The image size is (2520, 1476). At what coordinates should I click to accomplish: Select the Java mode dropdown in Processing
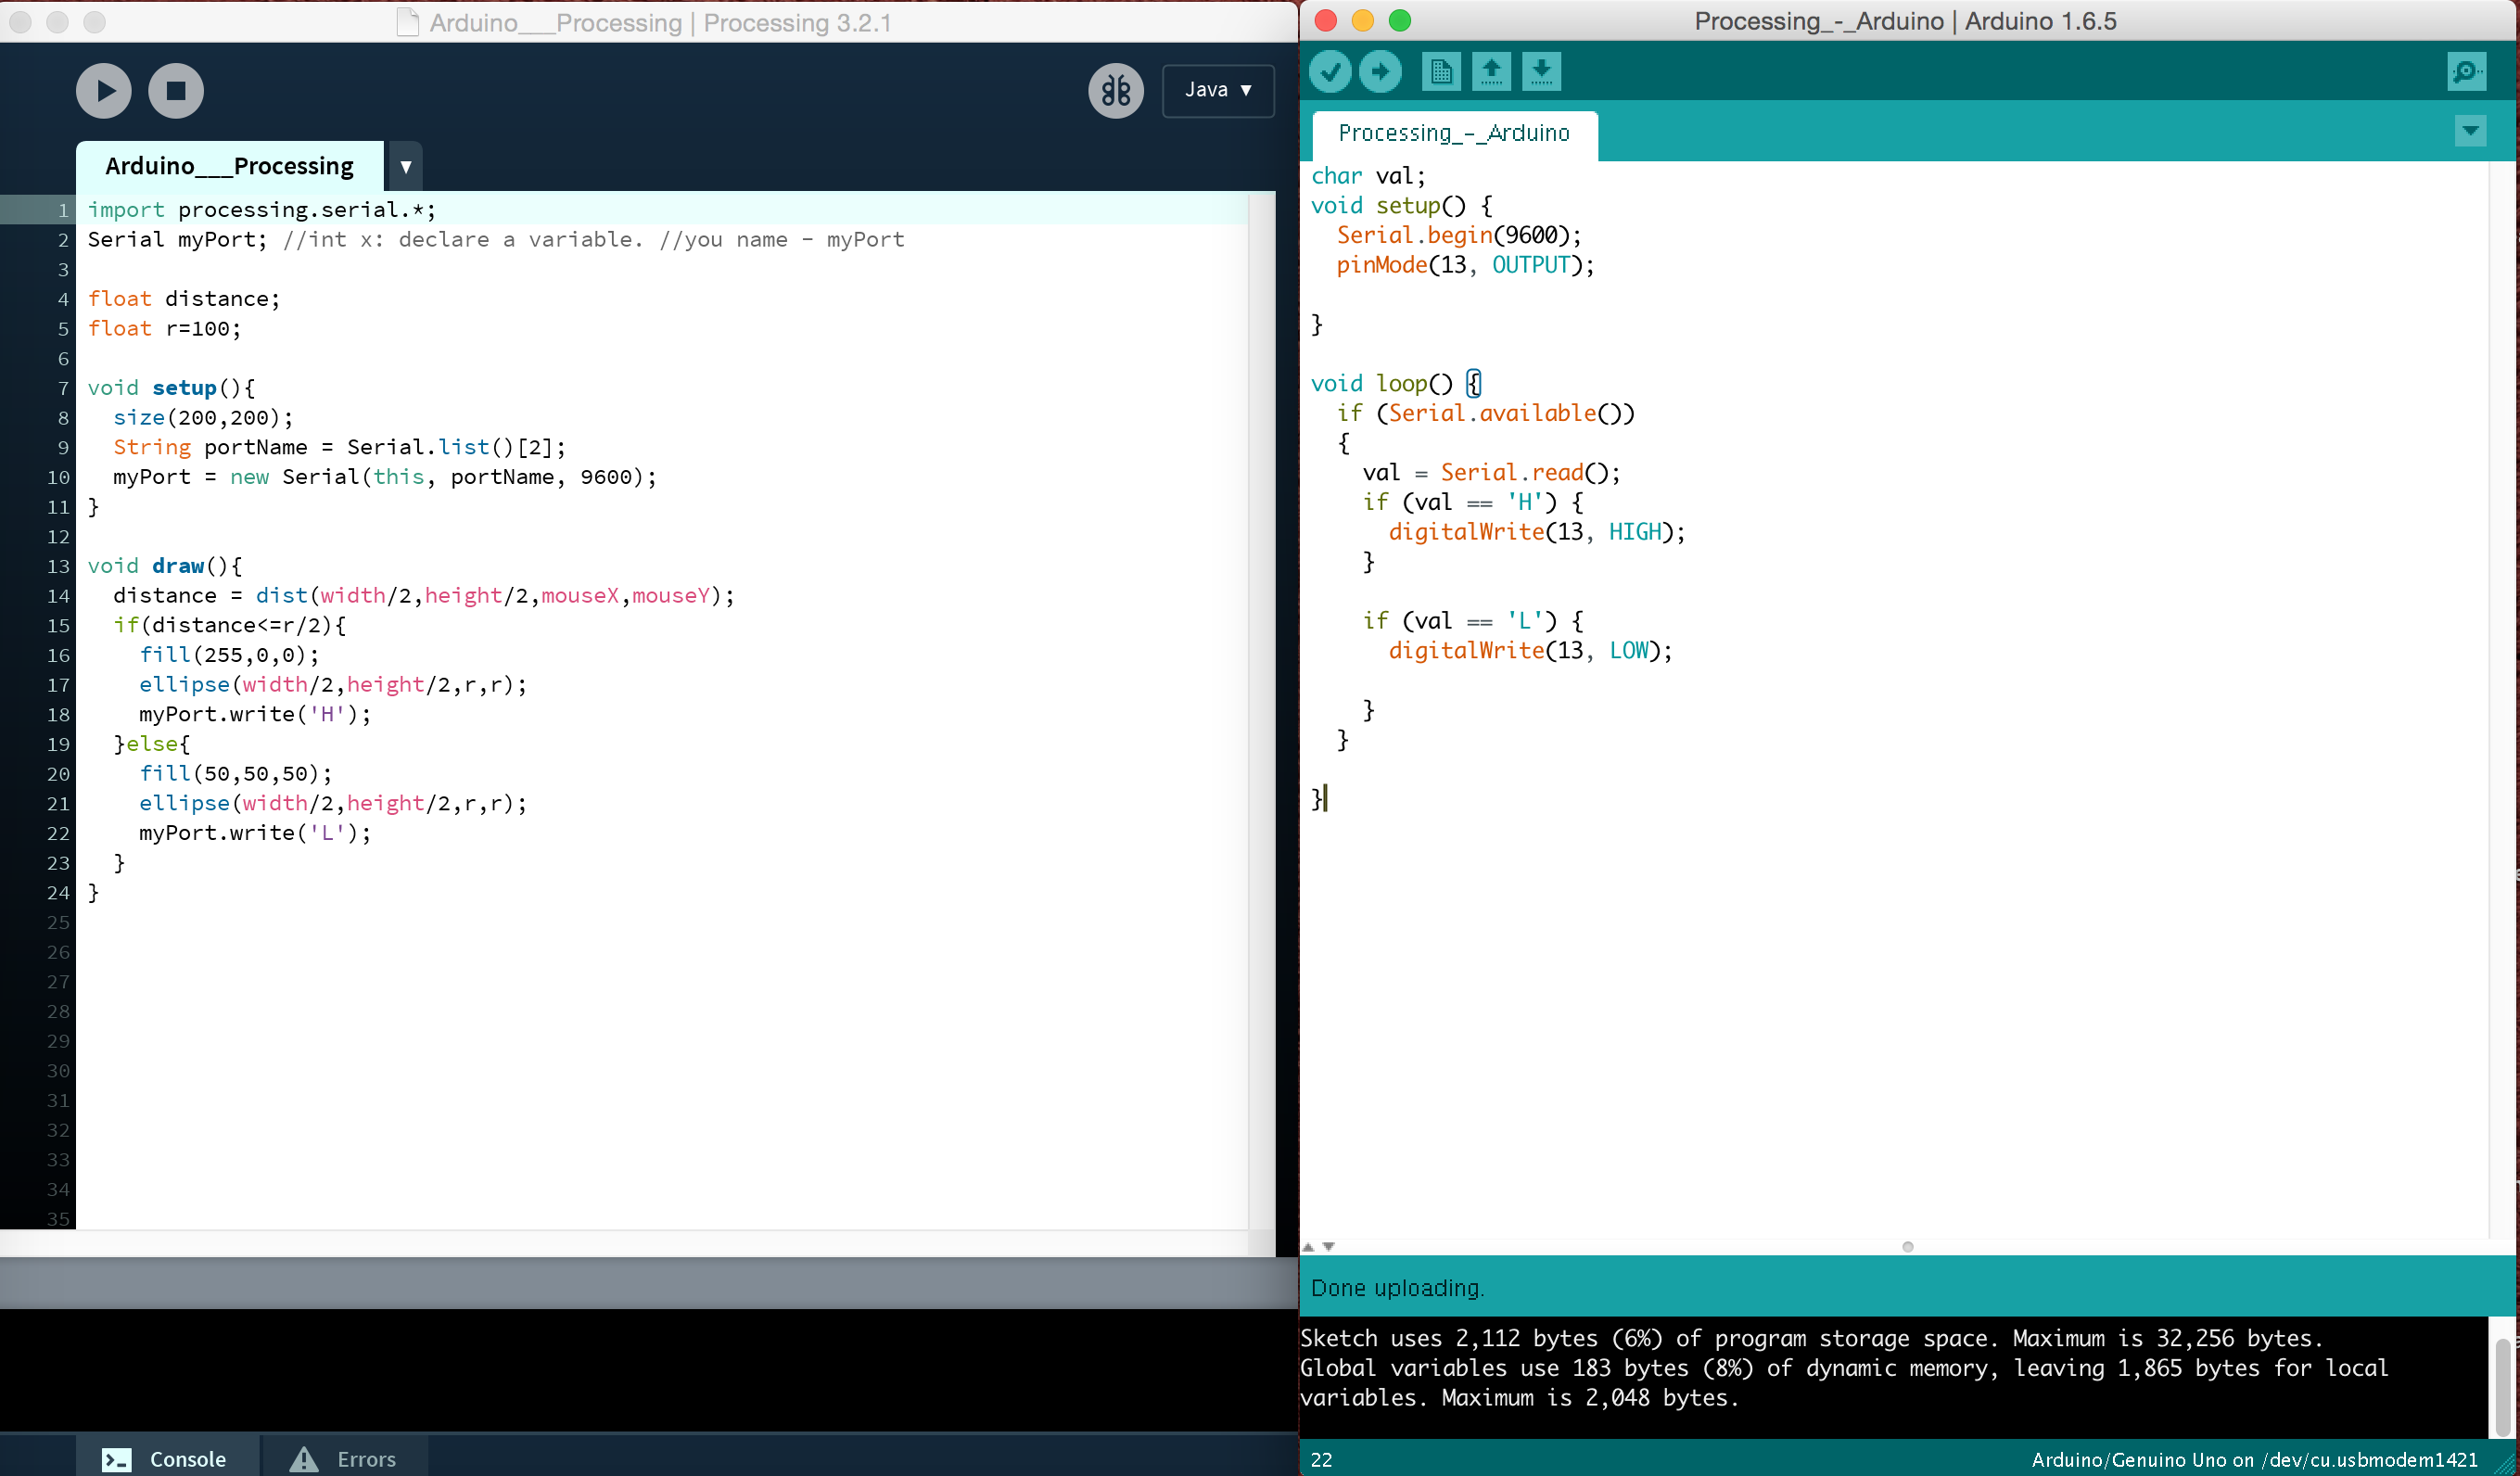(x=1219, y=90)
